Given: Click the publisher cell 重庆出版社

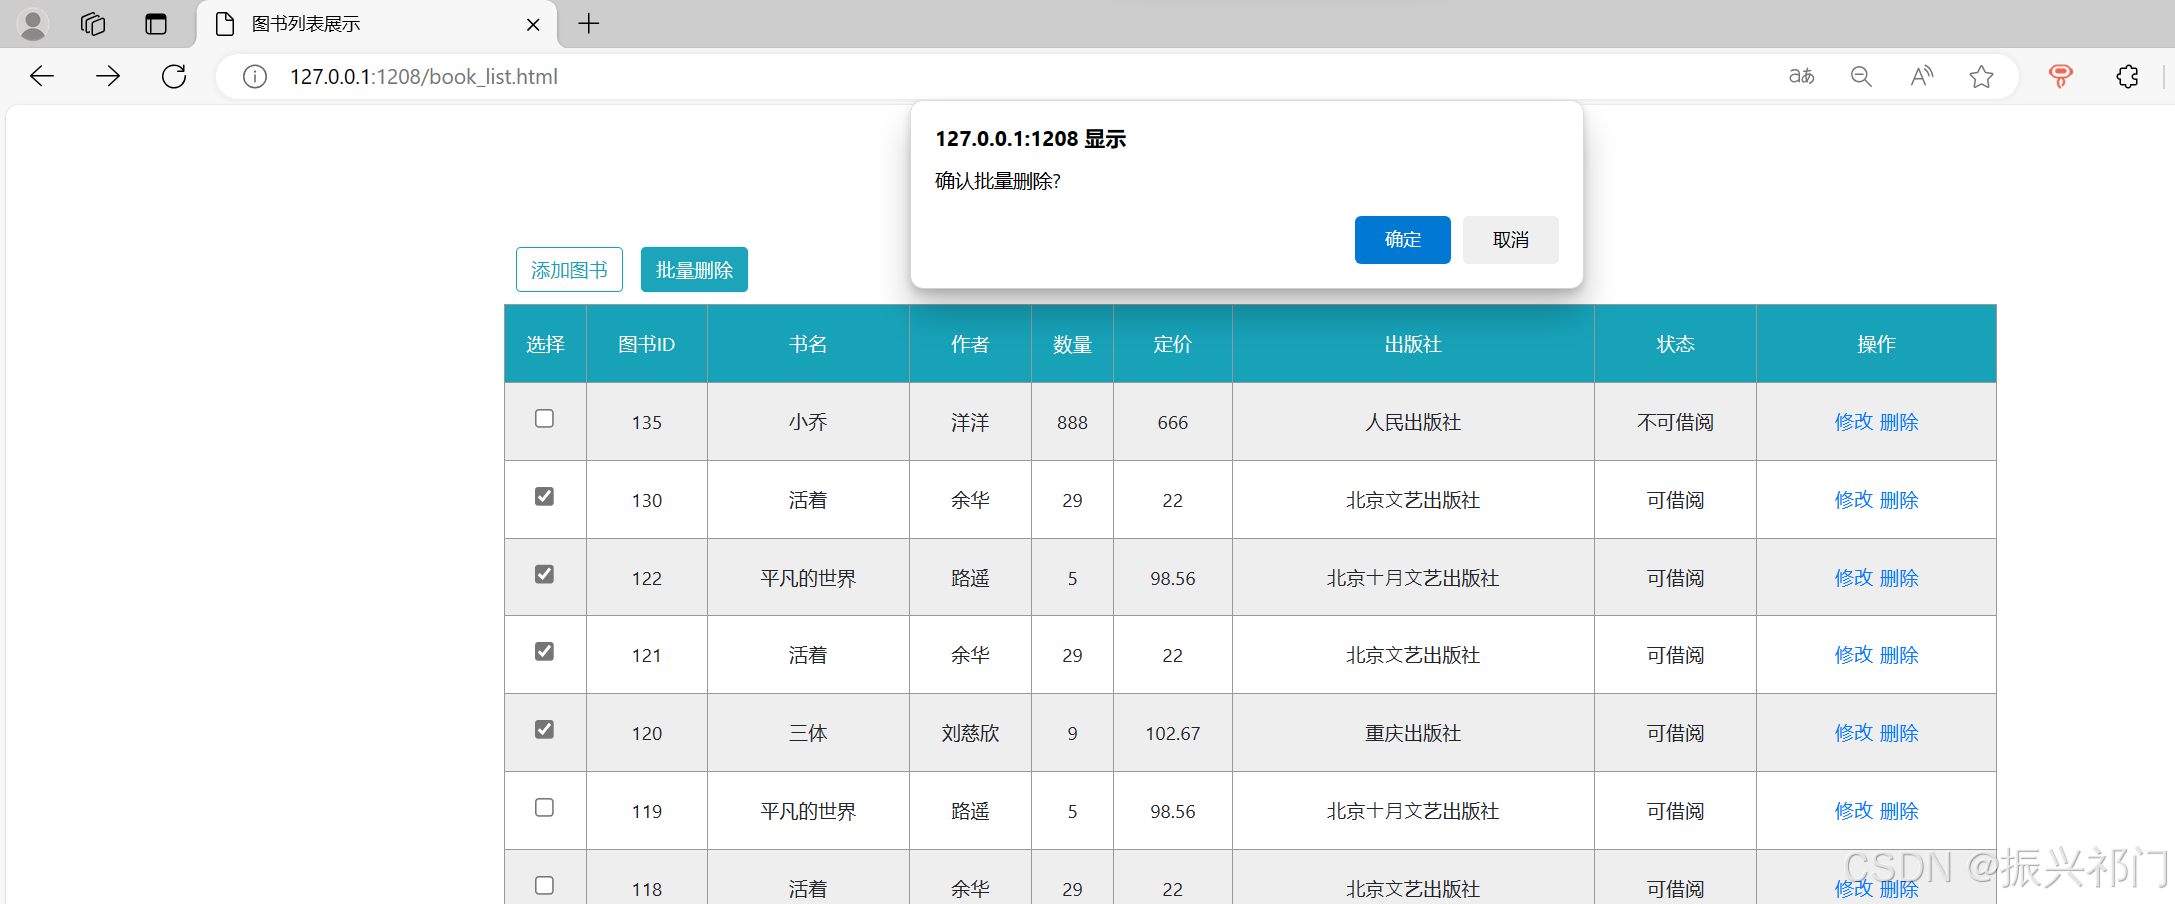Looking at the screenshot, I should point(1413,733).
